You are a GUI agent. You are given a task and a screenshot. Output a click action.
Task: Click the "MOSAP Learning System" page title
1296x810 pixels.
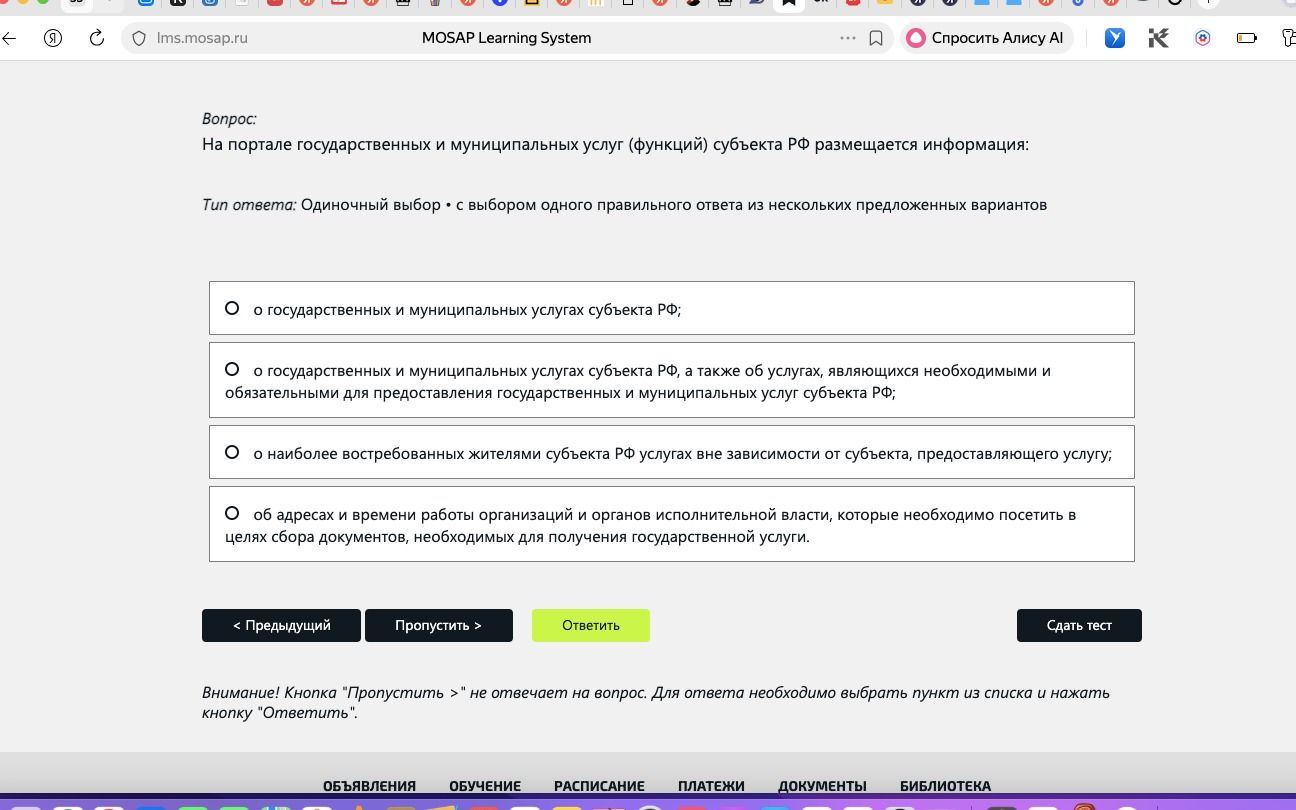click(506, 38)
